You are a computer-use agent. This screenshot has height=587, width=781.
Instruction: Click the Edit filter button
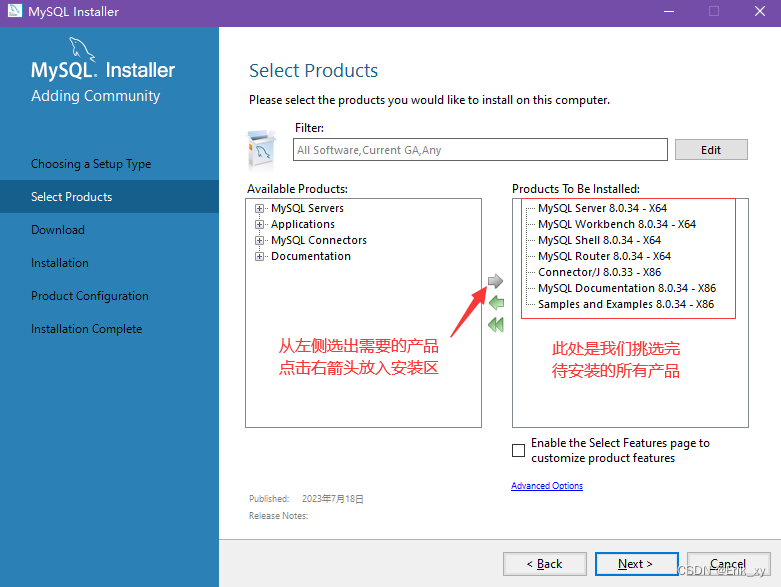[711, 149]
